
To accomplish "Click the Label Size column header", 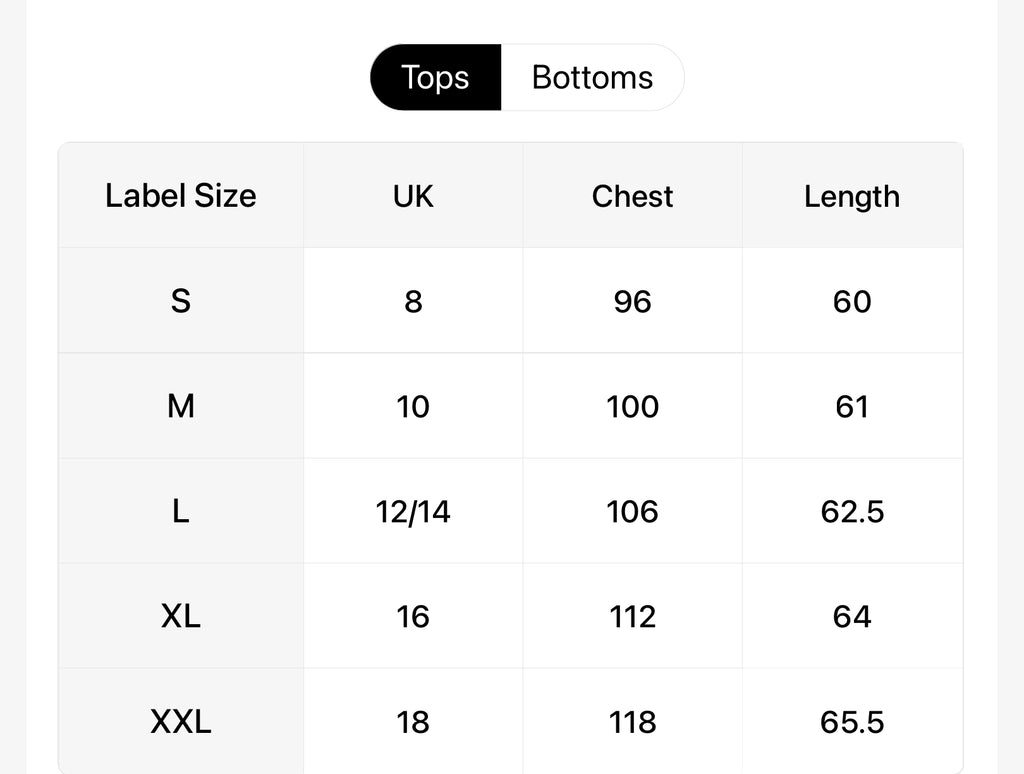I will pos(181,195).
